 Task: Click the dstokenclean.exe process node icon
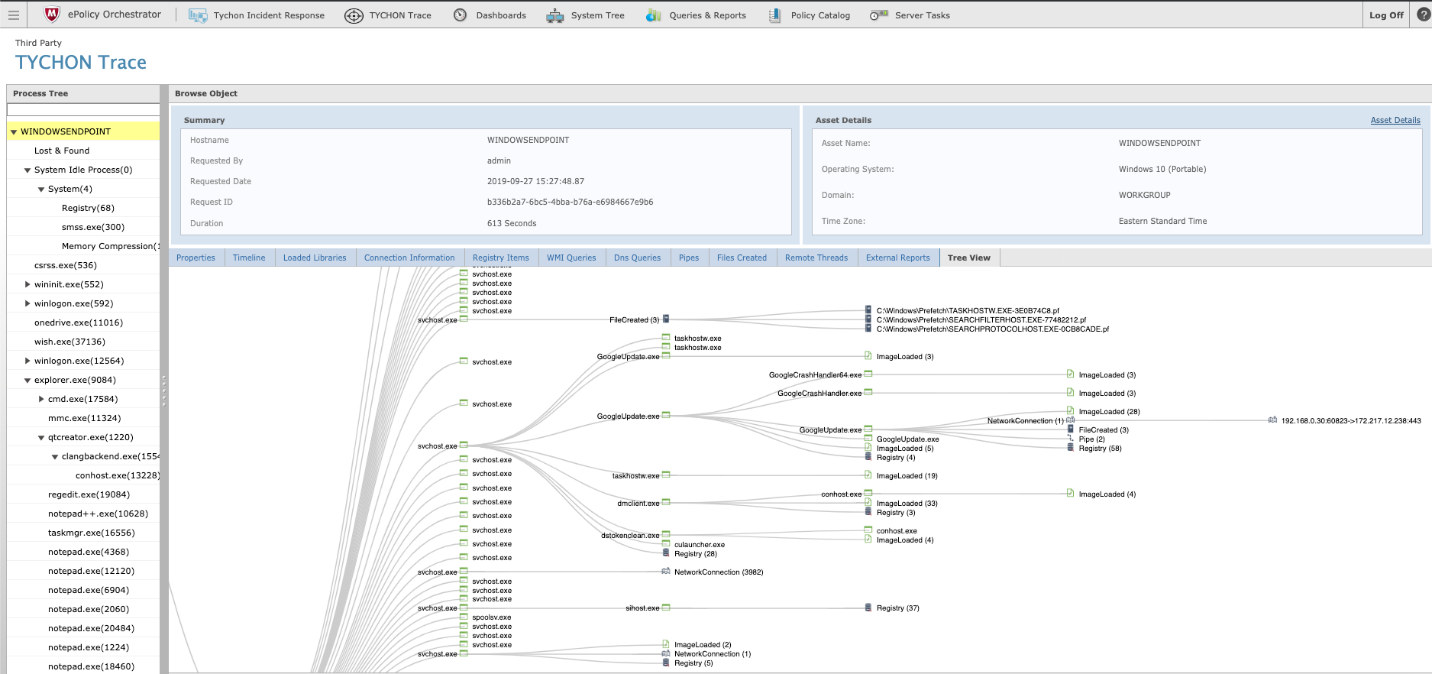point(666,535)
